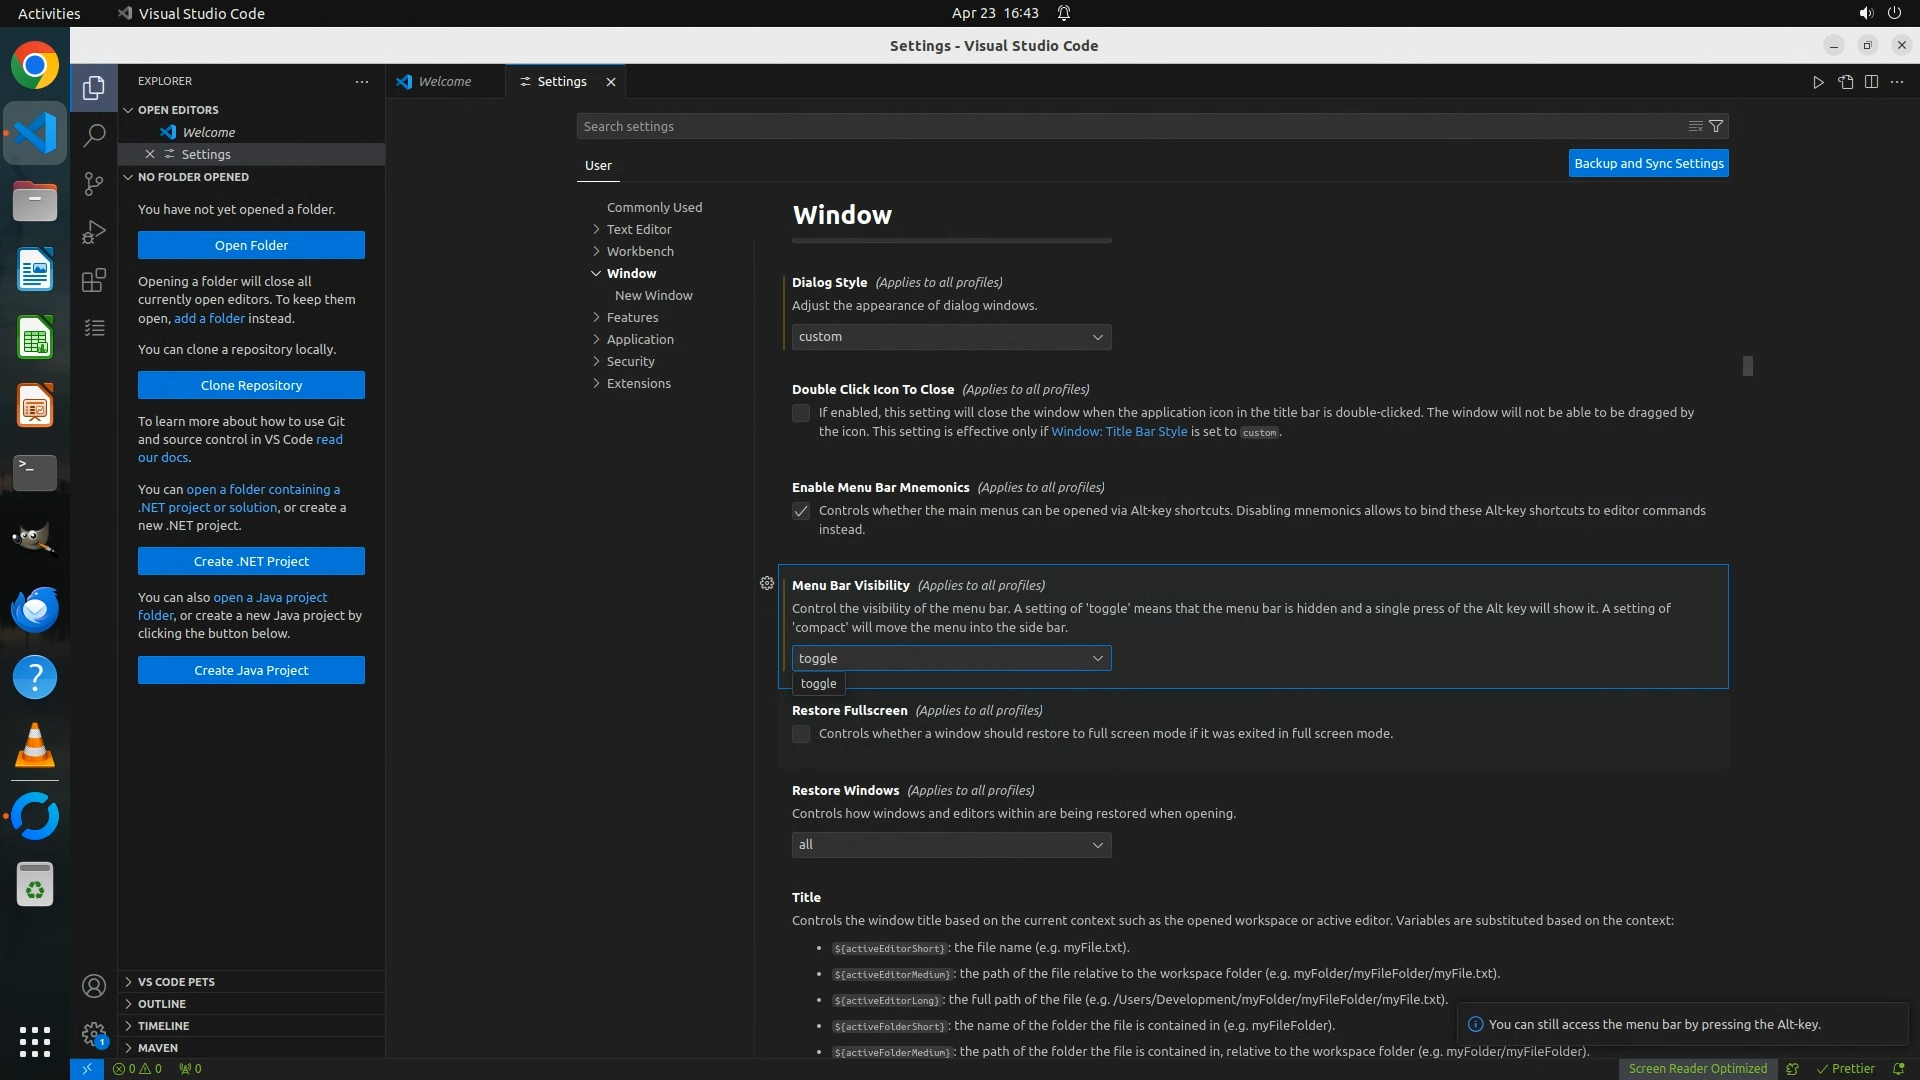Viewport: 1920px width, 1080px height.
Task: Open the Restore Windows dropdown
Action: (x=951, y=845)
